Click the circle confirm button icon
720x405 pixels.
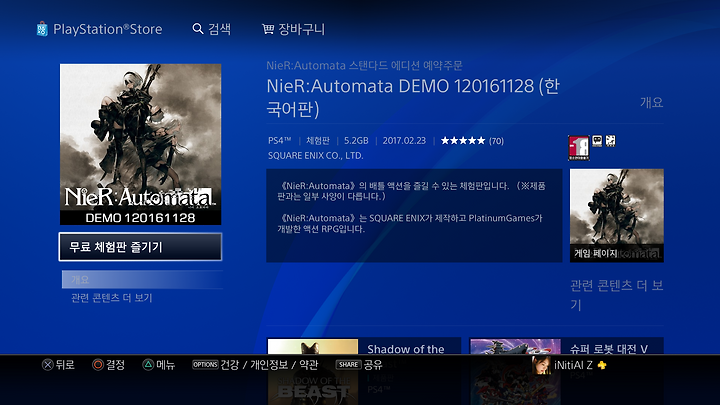(97, 365)
